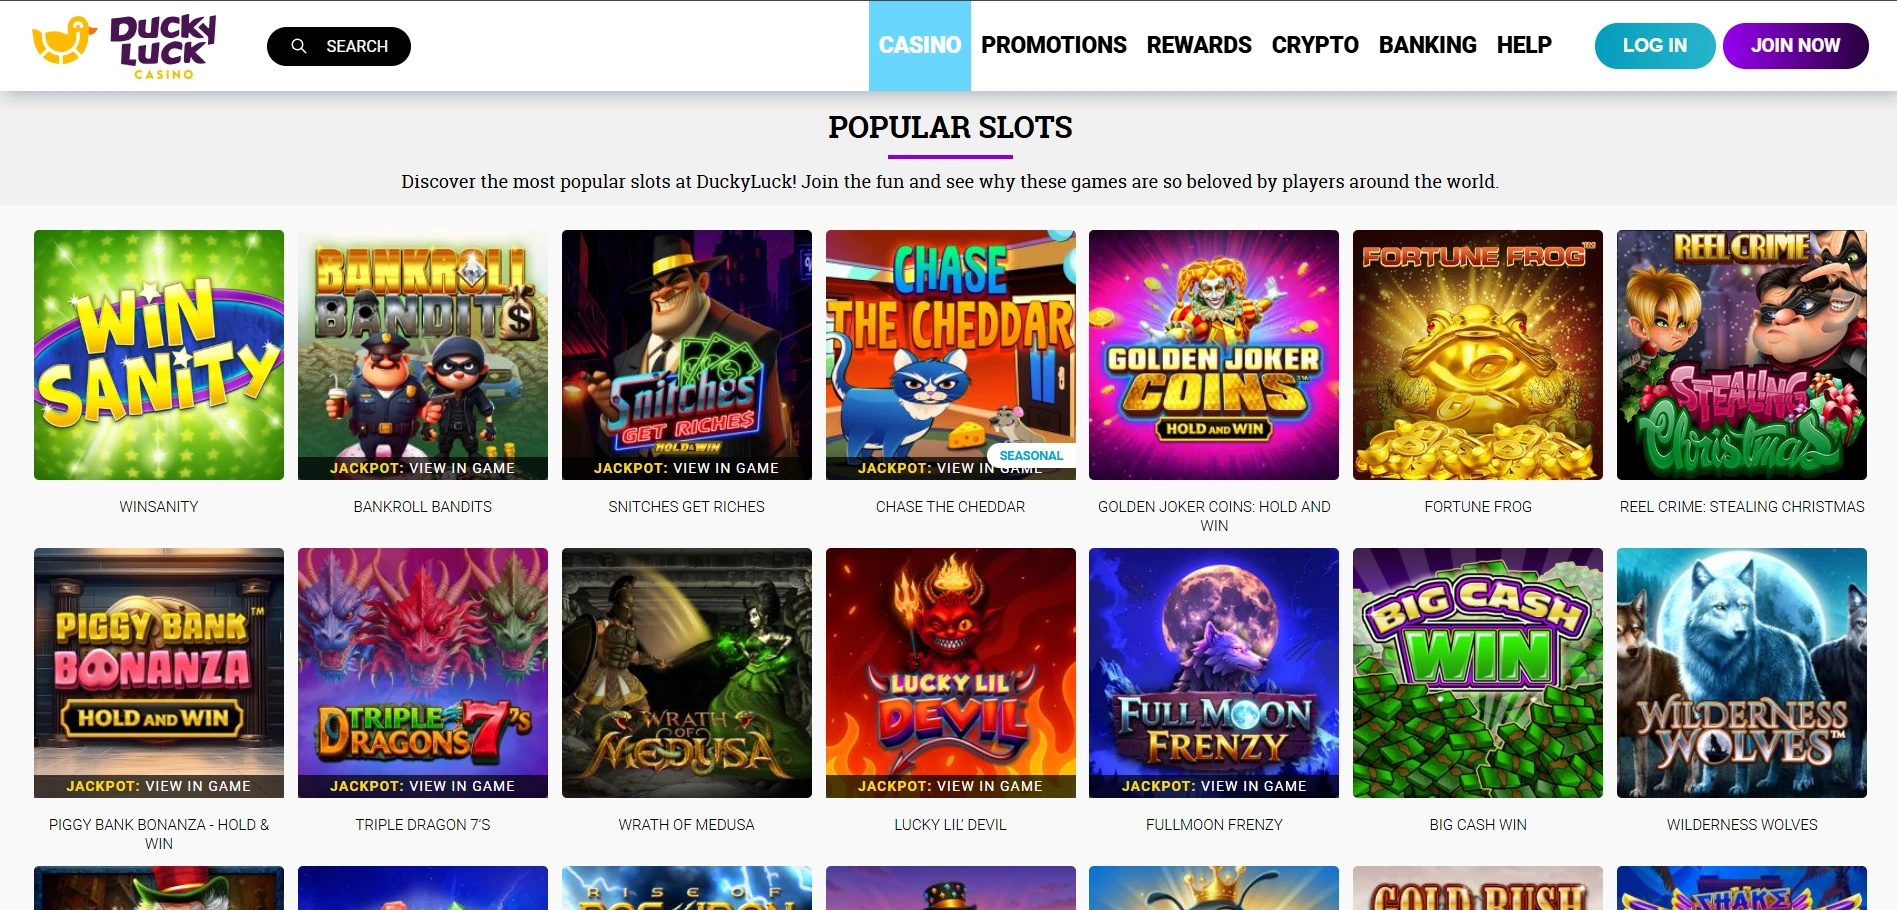This screenshot has width=1897, height=910.
Task: Click the FULLMOON FRENZY title
Action: pos(1214,825)
